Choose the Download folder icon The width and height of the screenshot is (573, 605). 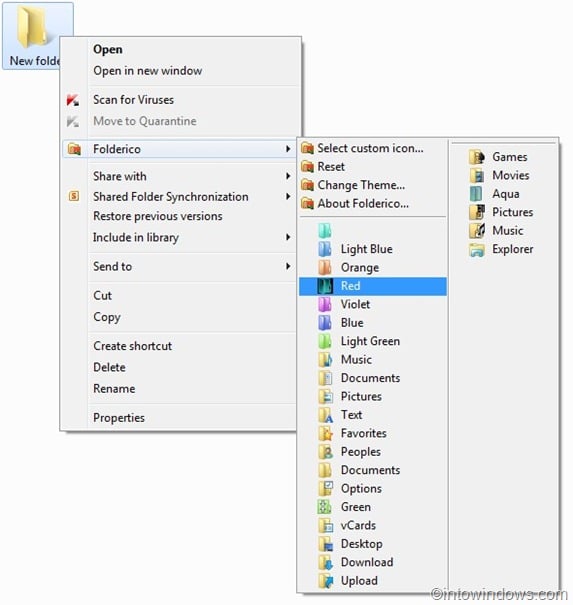point(326,563)
